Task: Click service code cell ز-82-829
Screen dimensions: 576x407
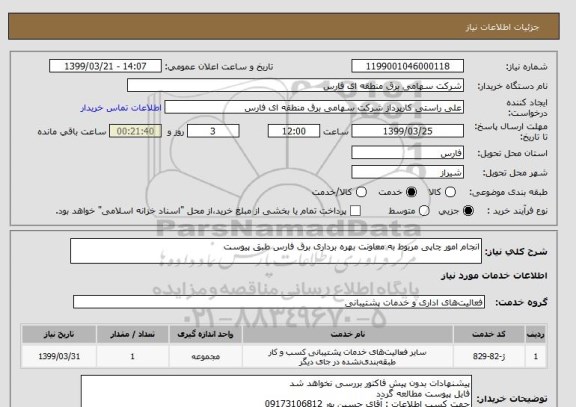Action: [489, 356]
